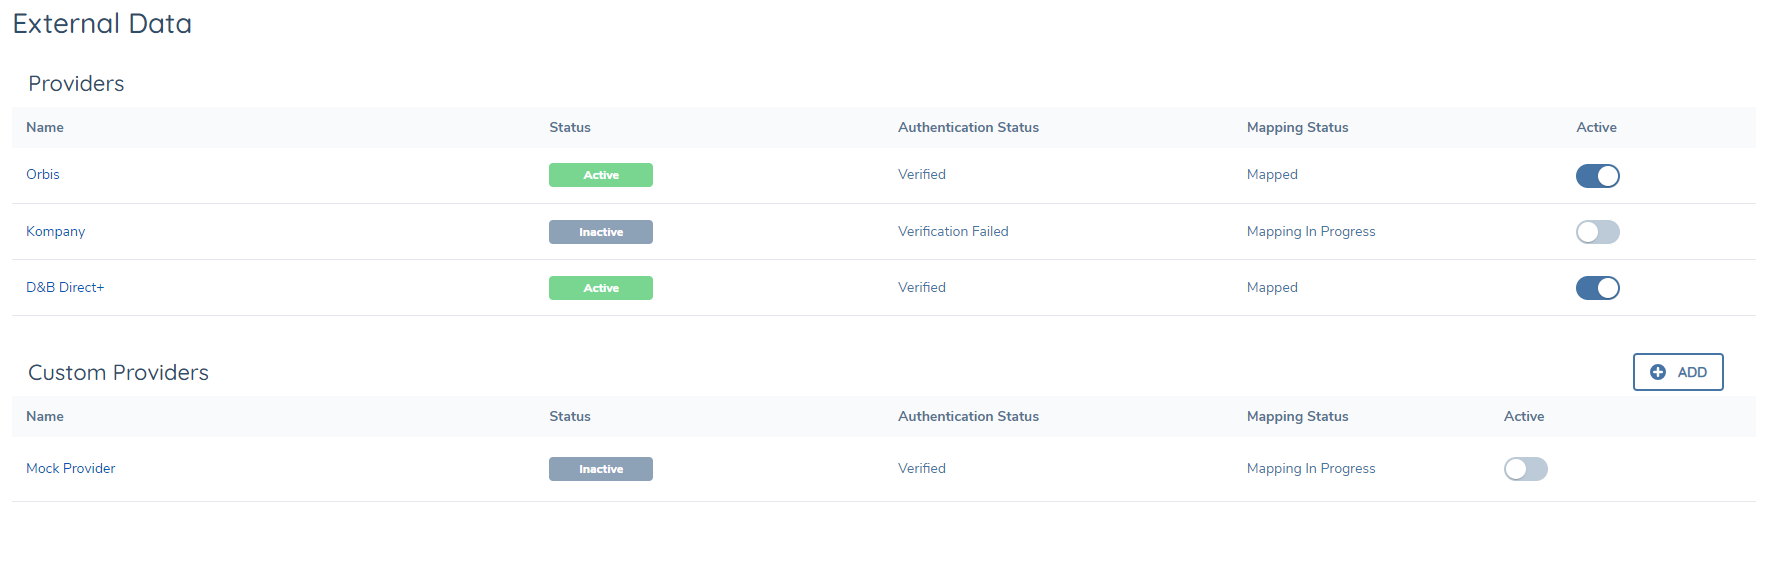Click the Name column header under Providers
Image resolution: width=1767 pixels, height=582 pixels.
point(45,127)
